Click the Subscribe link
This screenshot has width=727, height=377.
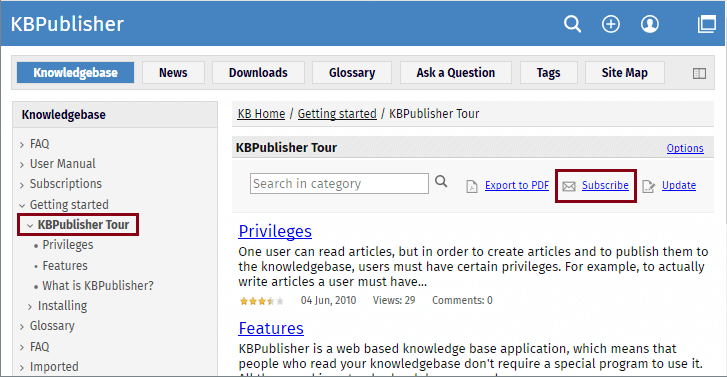[x=605, y=185]
